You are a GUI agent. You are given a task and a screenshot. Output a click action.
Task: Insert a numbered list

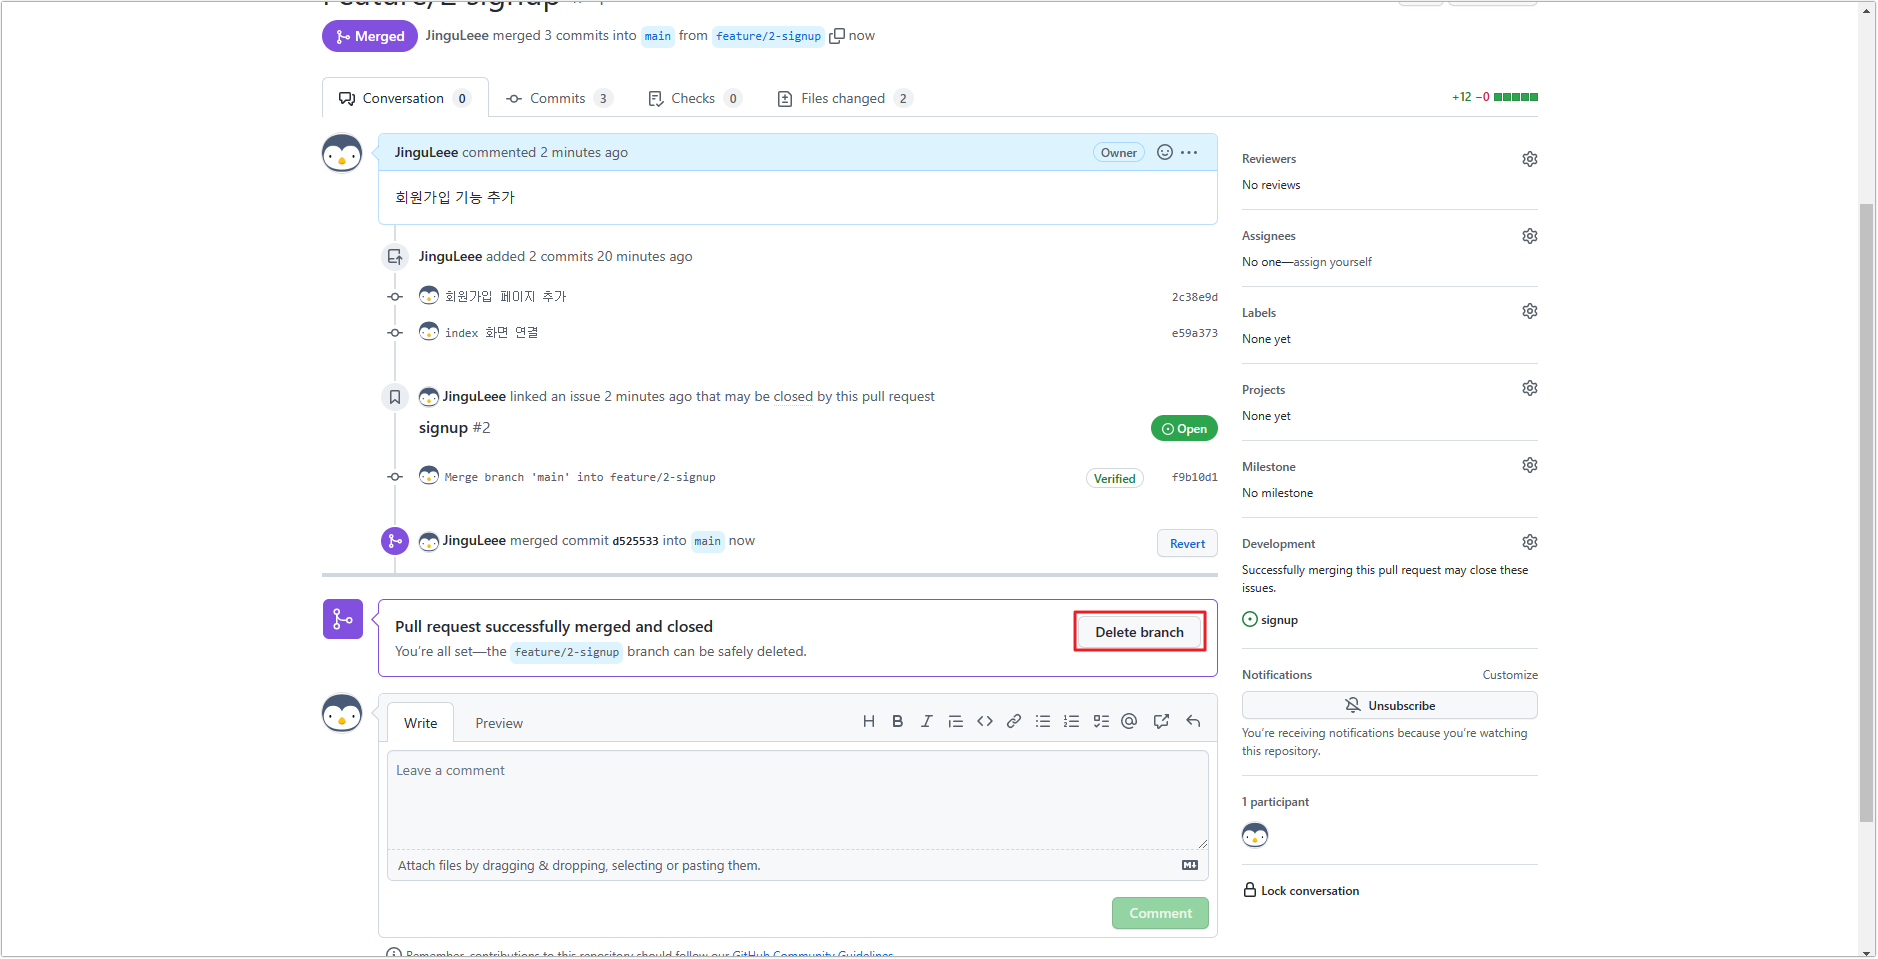(x=1071, y=722)
